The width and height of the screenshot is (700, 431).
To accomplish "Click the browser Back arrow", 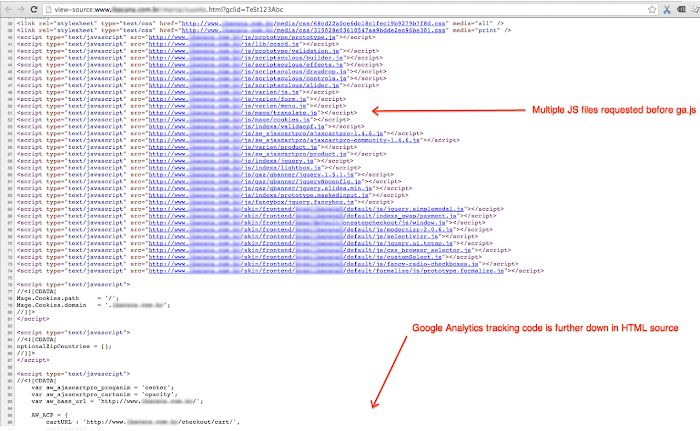I will click(9, 8).
